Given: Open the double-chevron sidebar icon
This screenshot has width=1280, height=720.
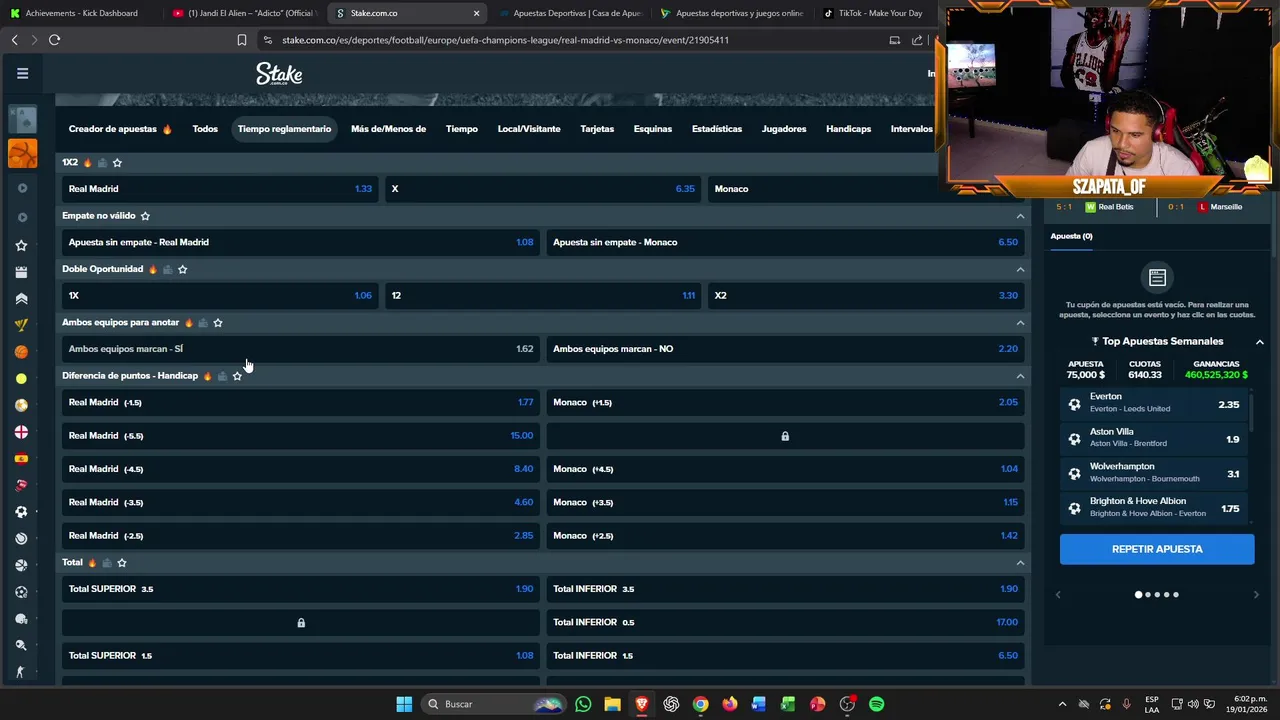Looking at the screenshot, I should (x=21, y=298).
